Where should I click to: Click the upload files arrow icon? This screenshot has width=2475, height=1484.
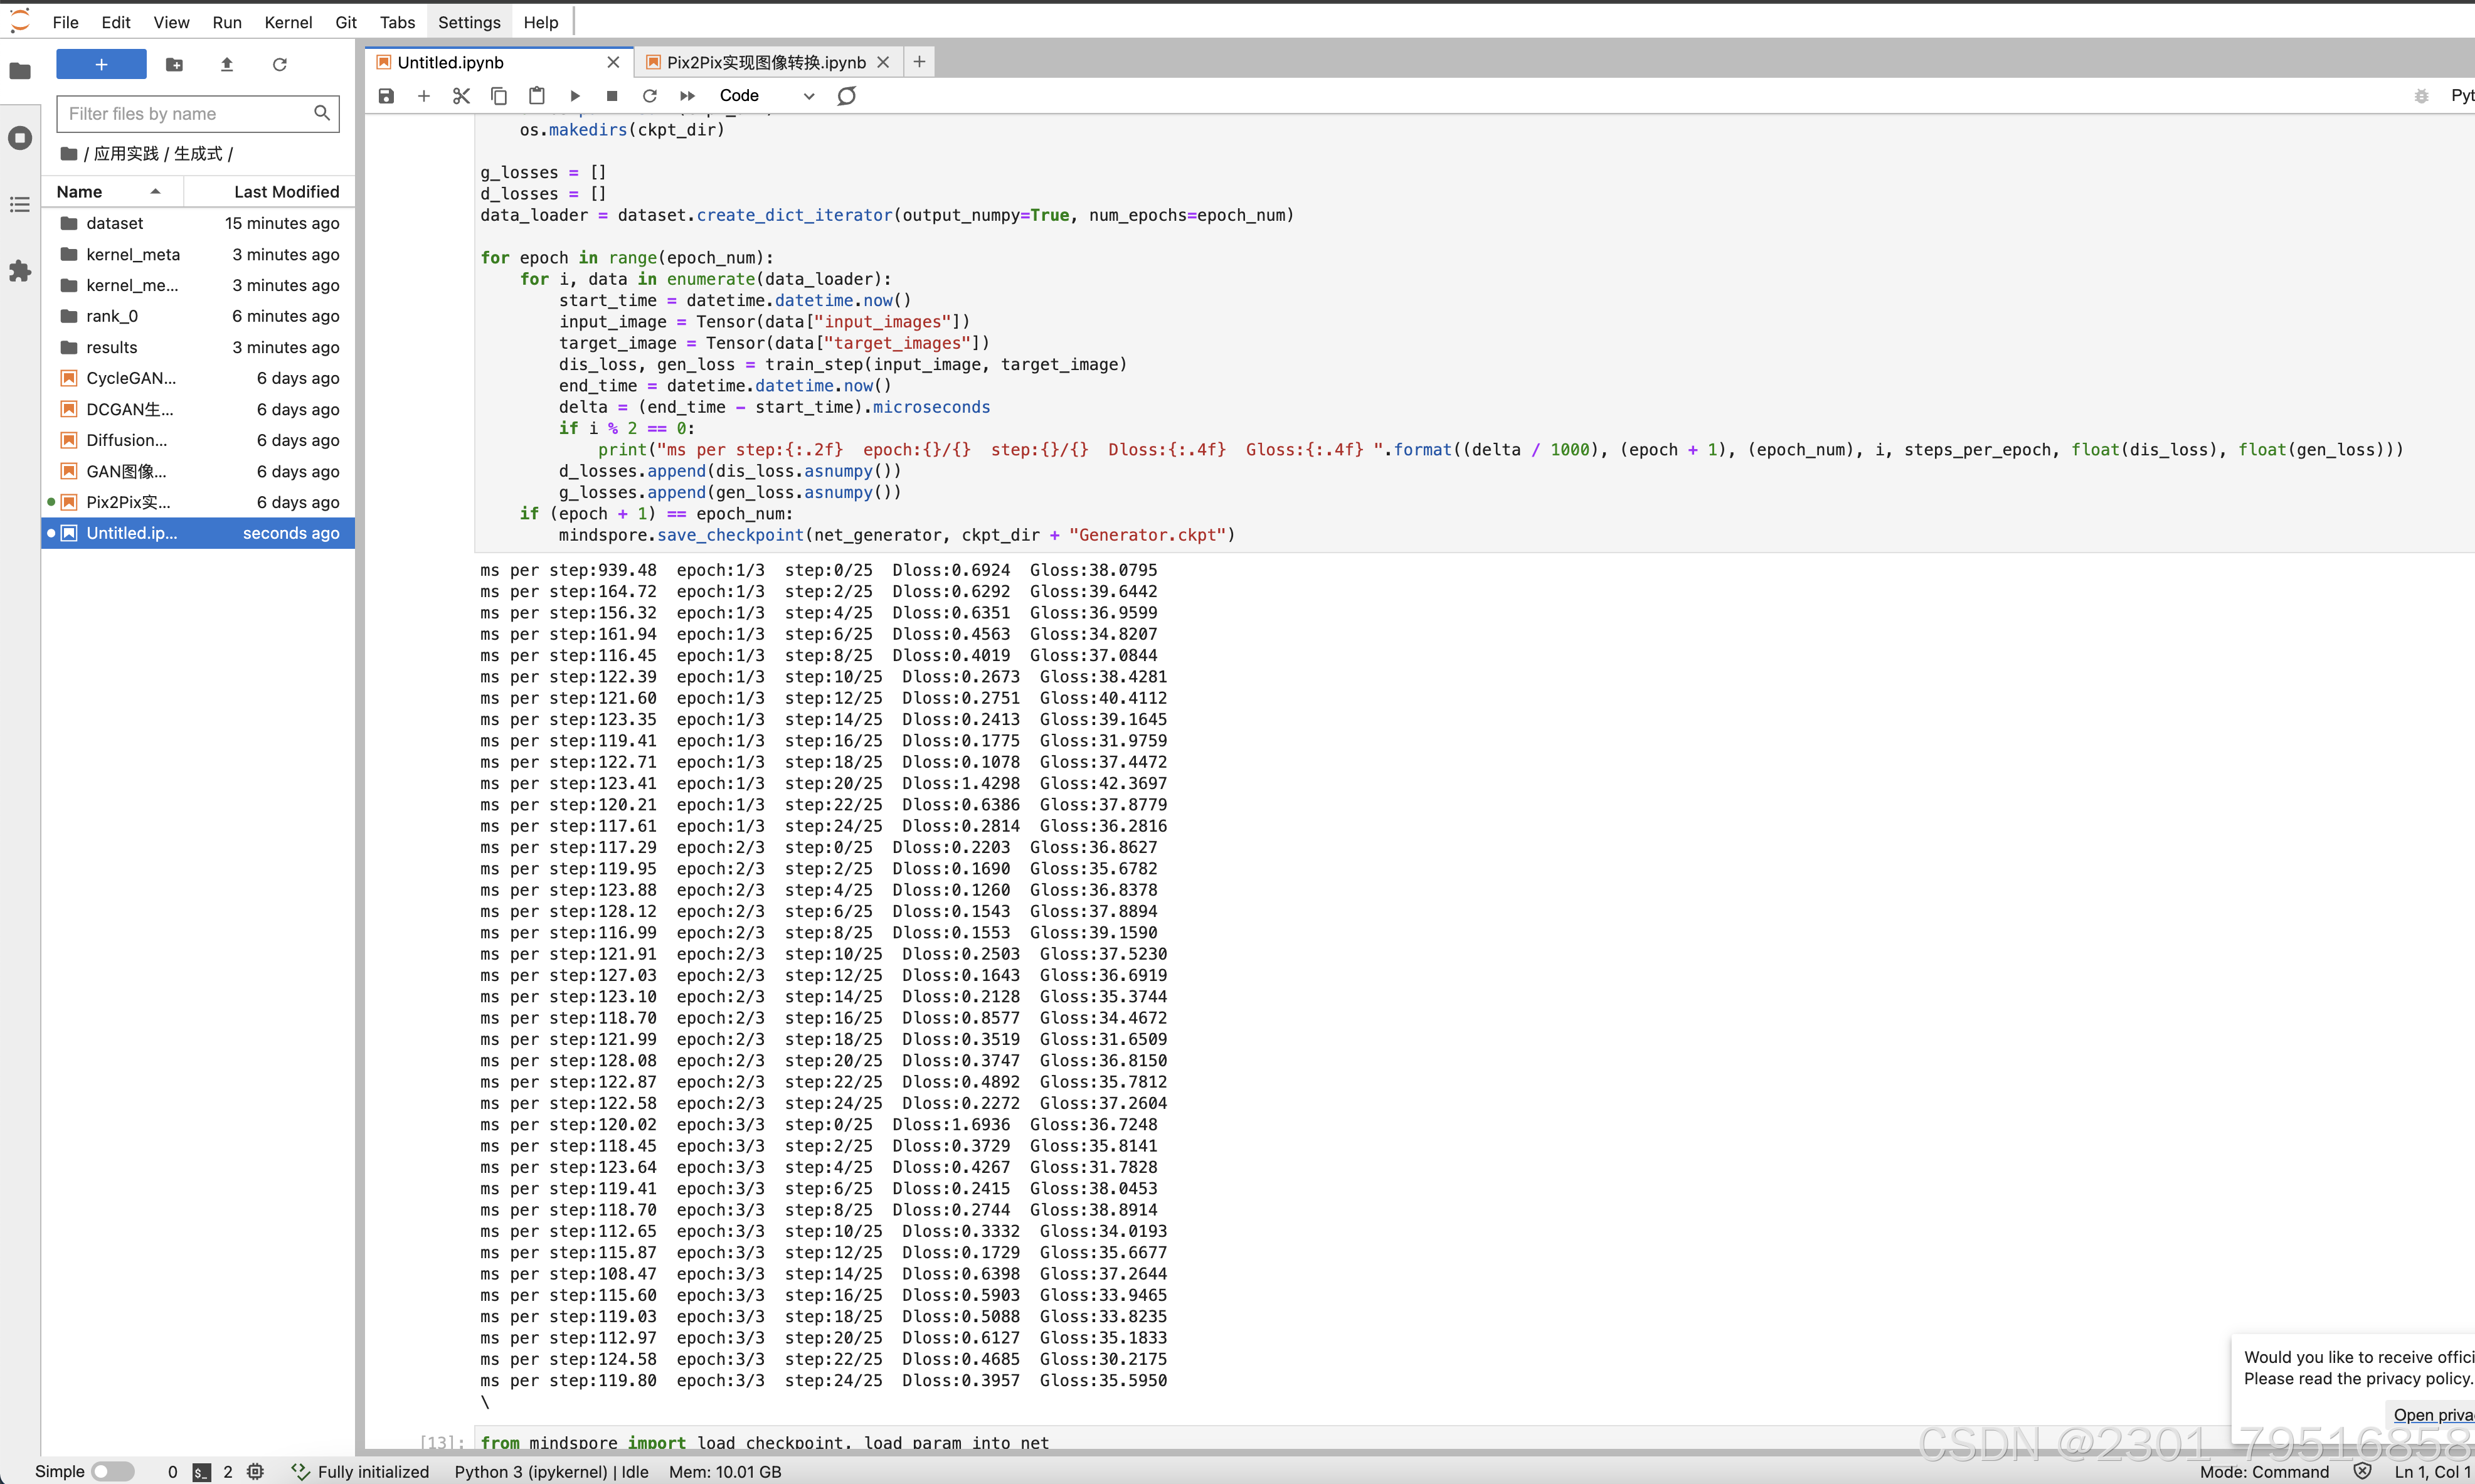coord(227,65)
